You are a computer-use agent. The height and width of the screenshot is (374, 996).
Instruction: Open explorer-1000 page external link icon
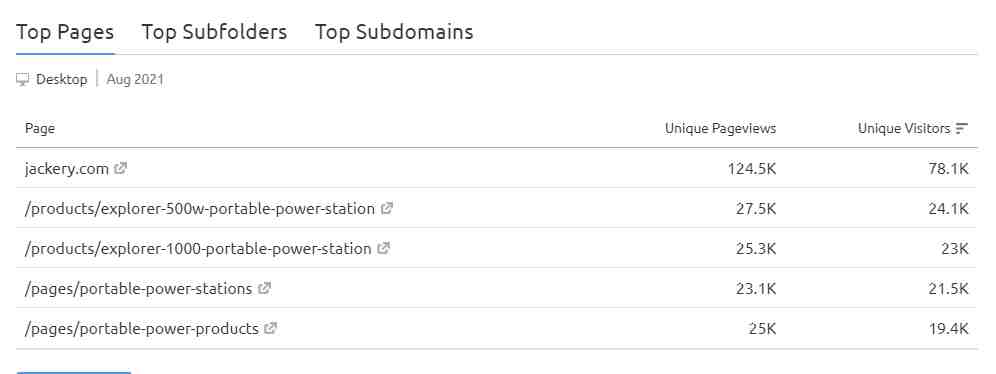[x=384, y=248]
